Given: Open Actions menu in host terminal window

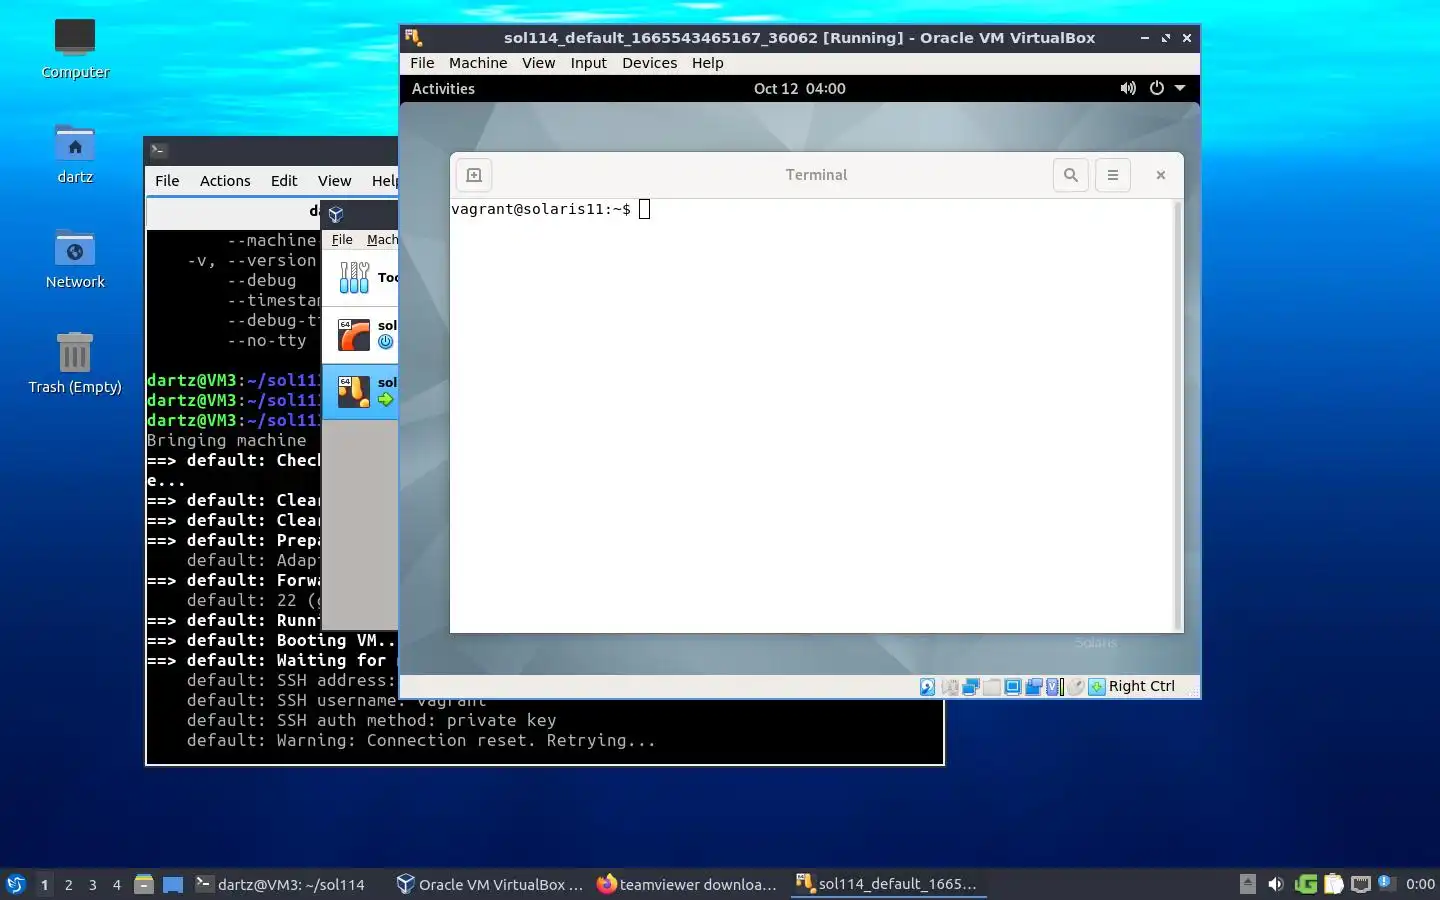Looking at the screenshot, I should 225,181.
